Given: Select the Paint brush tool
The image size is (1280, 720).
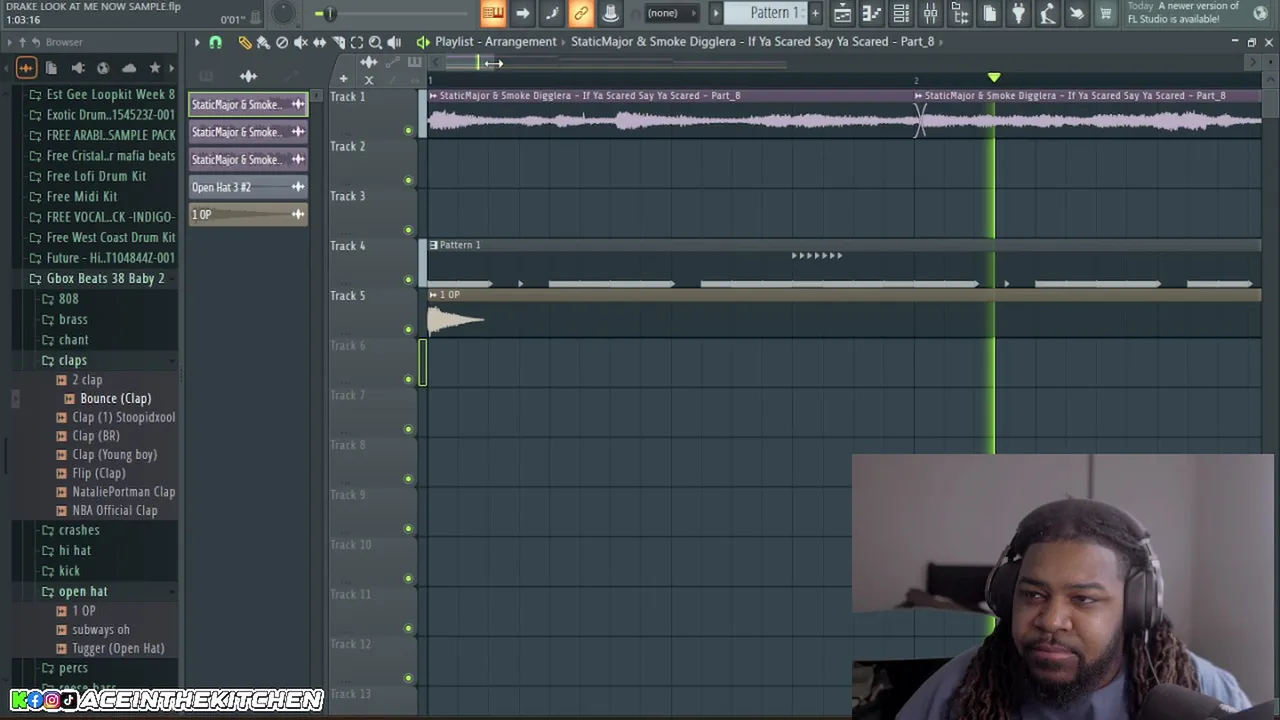Looking at the screenshot, I should [x=263, y=42].
